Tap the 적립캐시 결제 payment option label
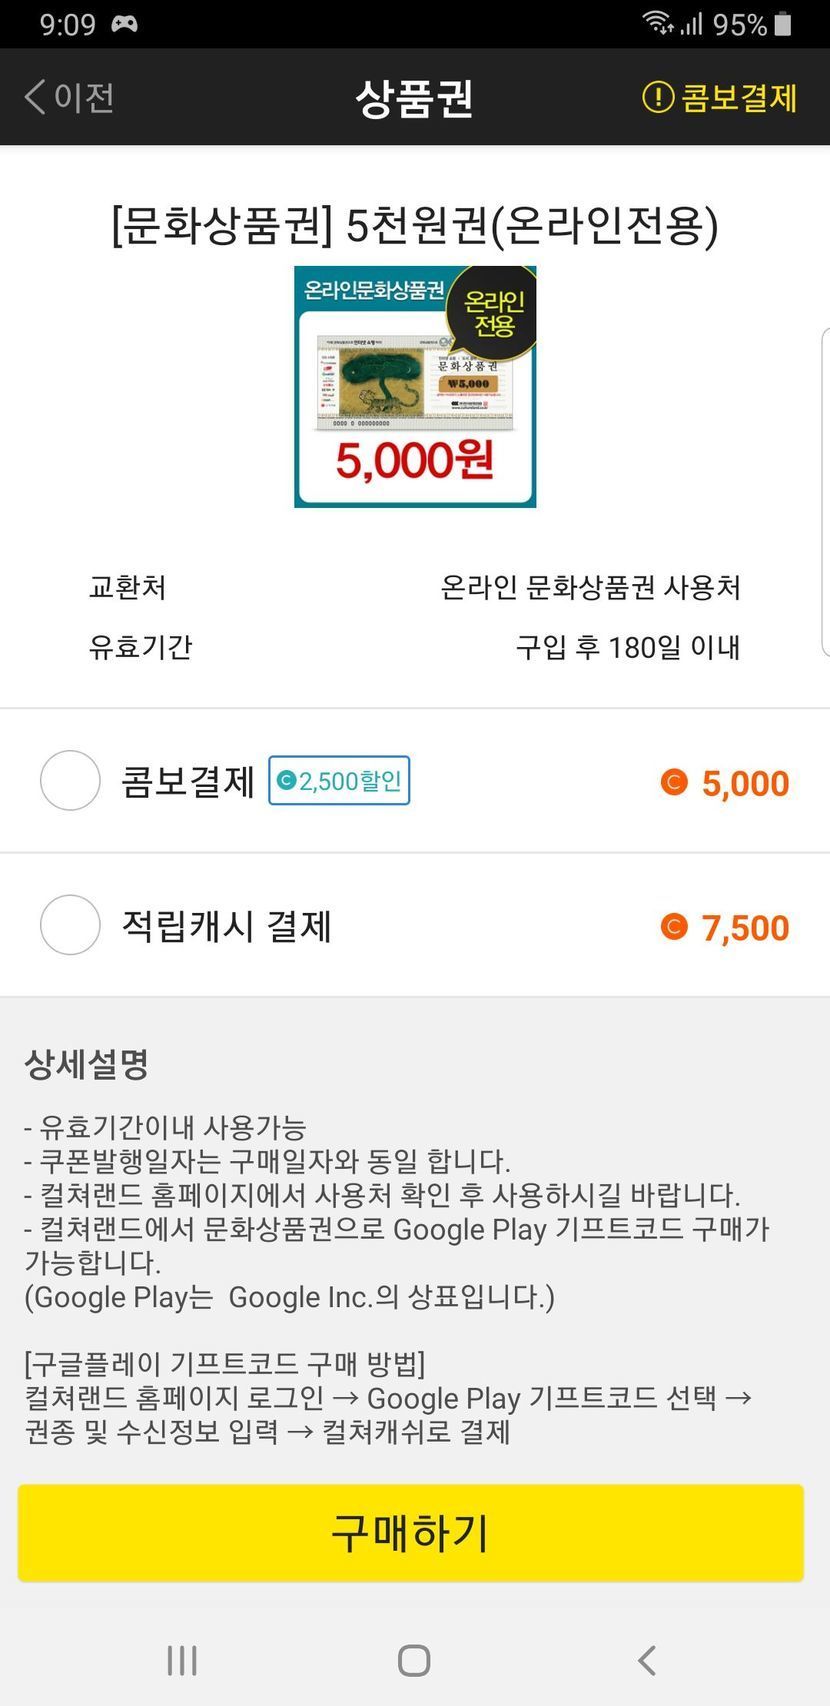This screenshot has width=830, height=1706. [226, 926]
